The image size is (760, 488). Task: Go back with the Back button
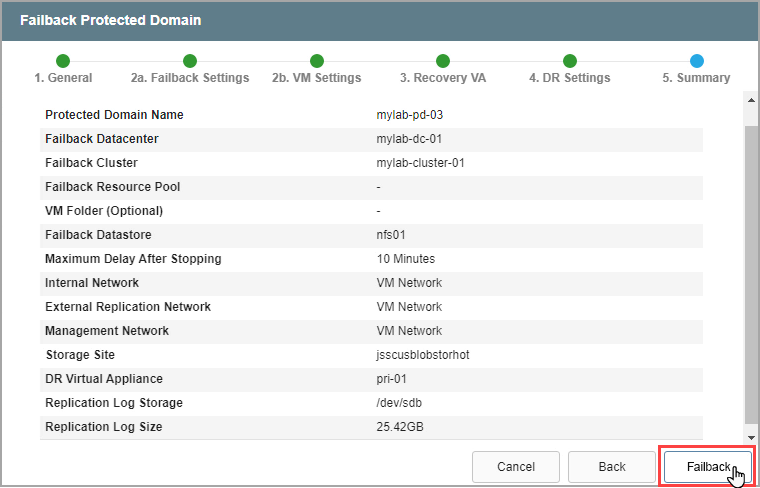pyautogui.click(x=612, y=466)
